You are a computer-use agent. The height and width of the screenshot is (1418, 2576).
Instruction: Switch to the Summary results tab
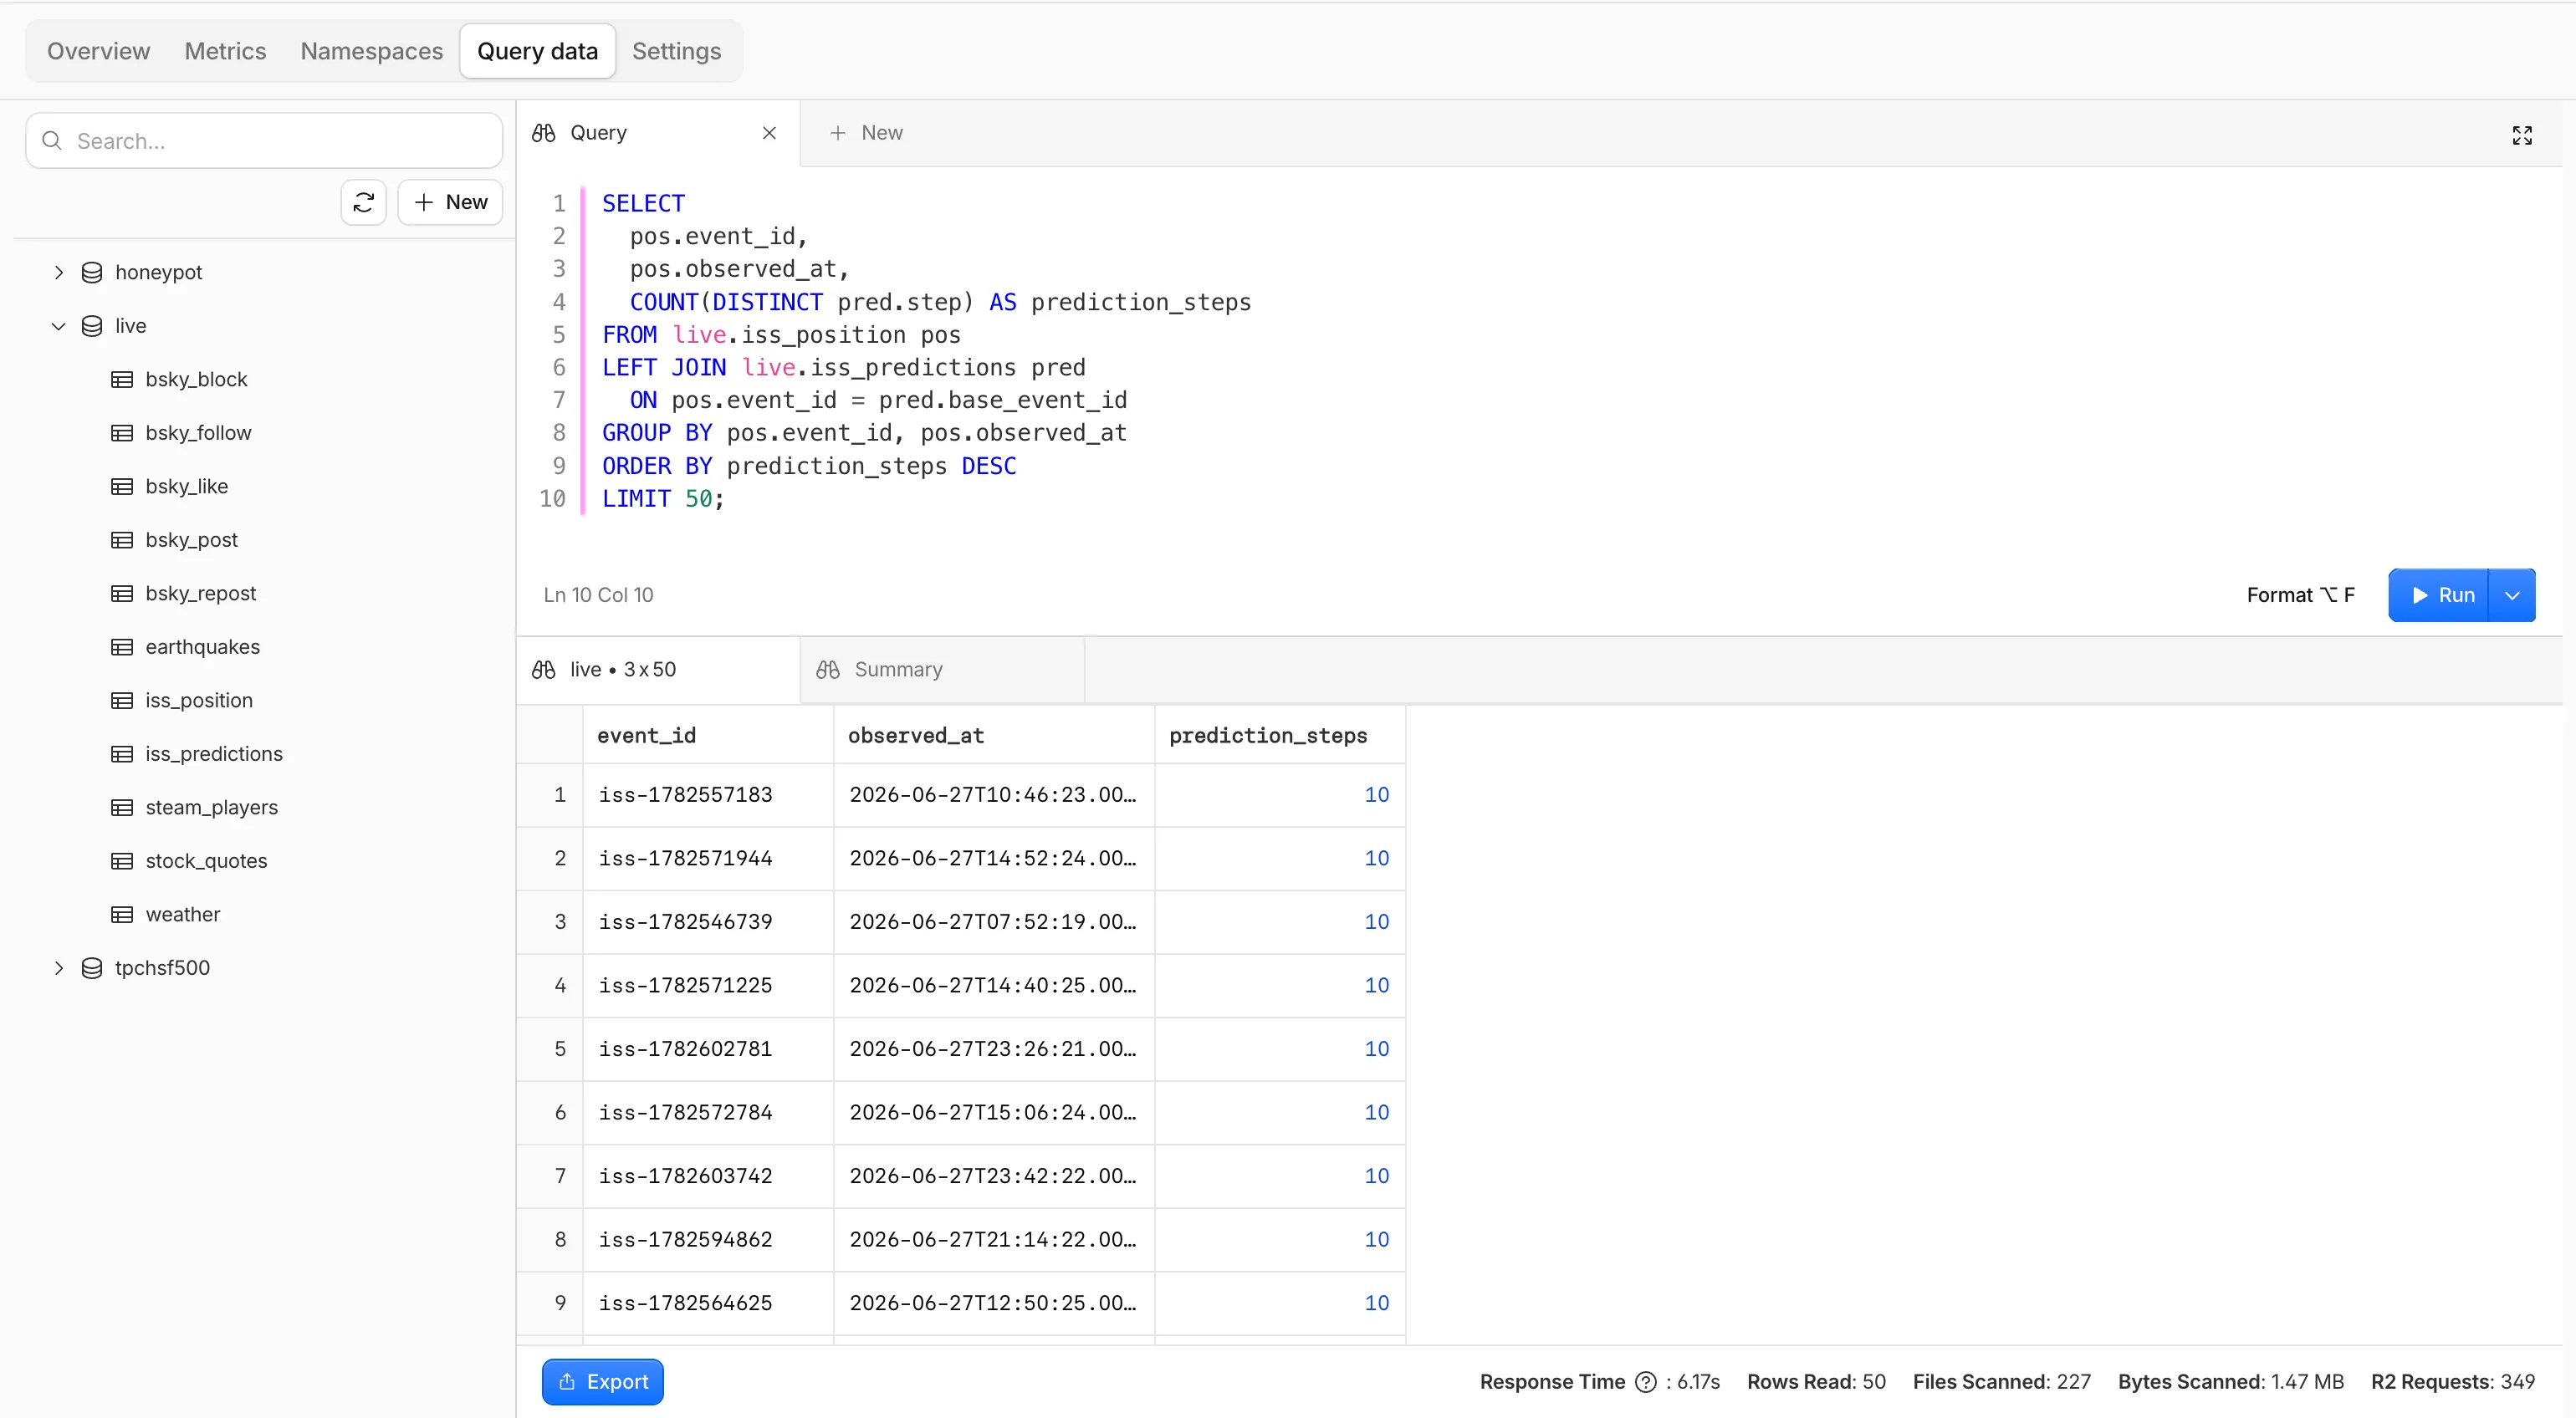click(942, 669)
